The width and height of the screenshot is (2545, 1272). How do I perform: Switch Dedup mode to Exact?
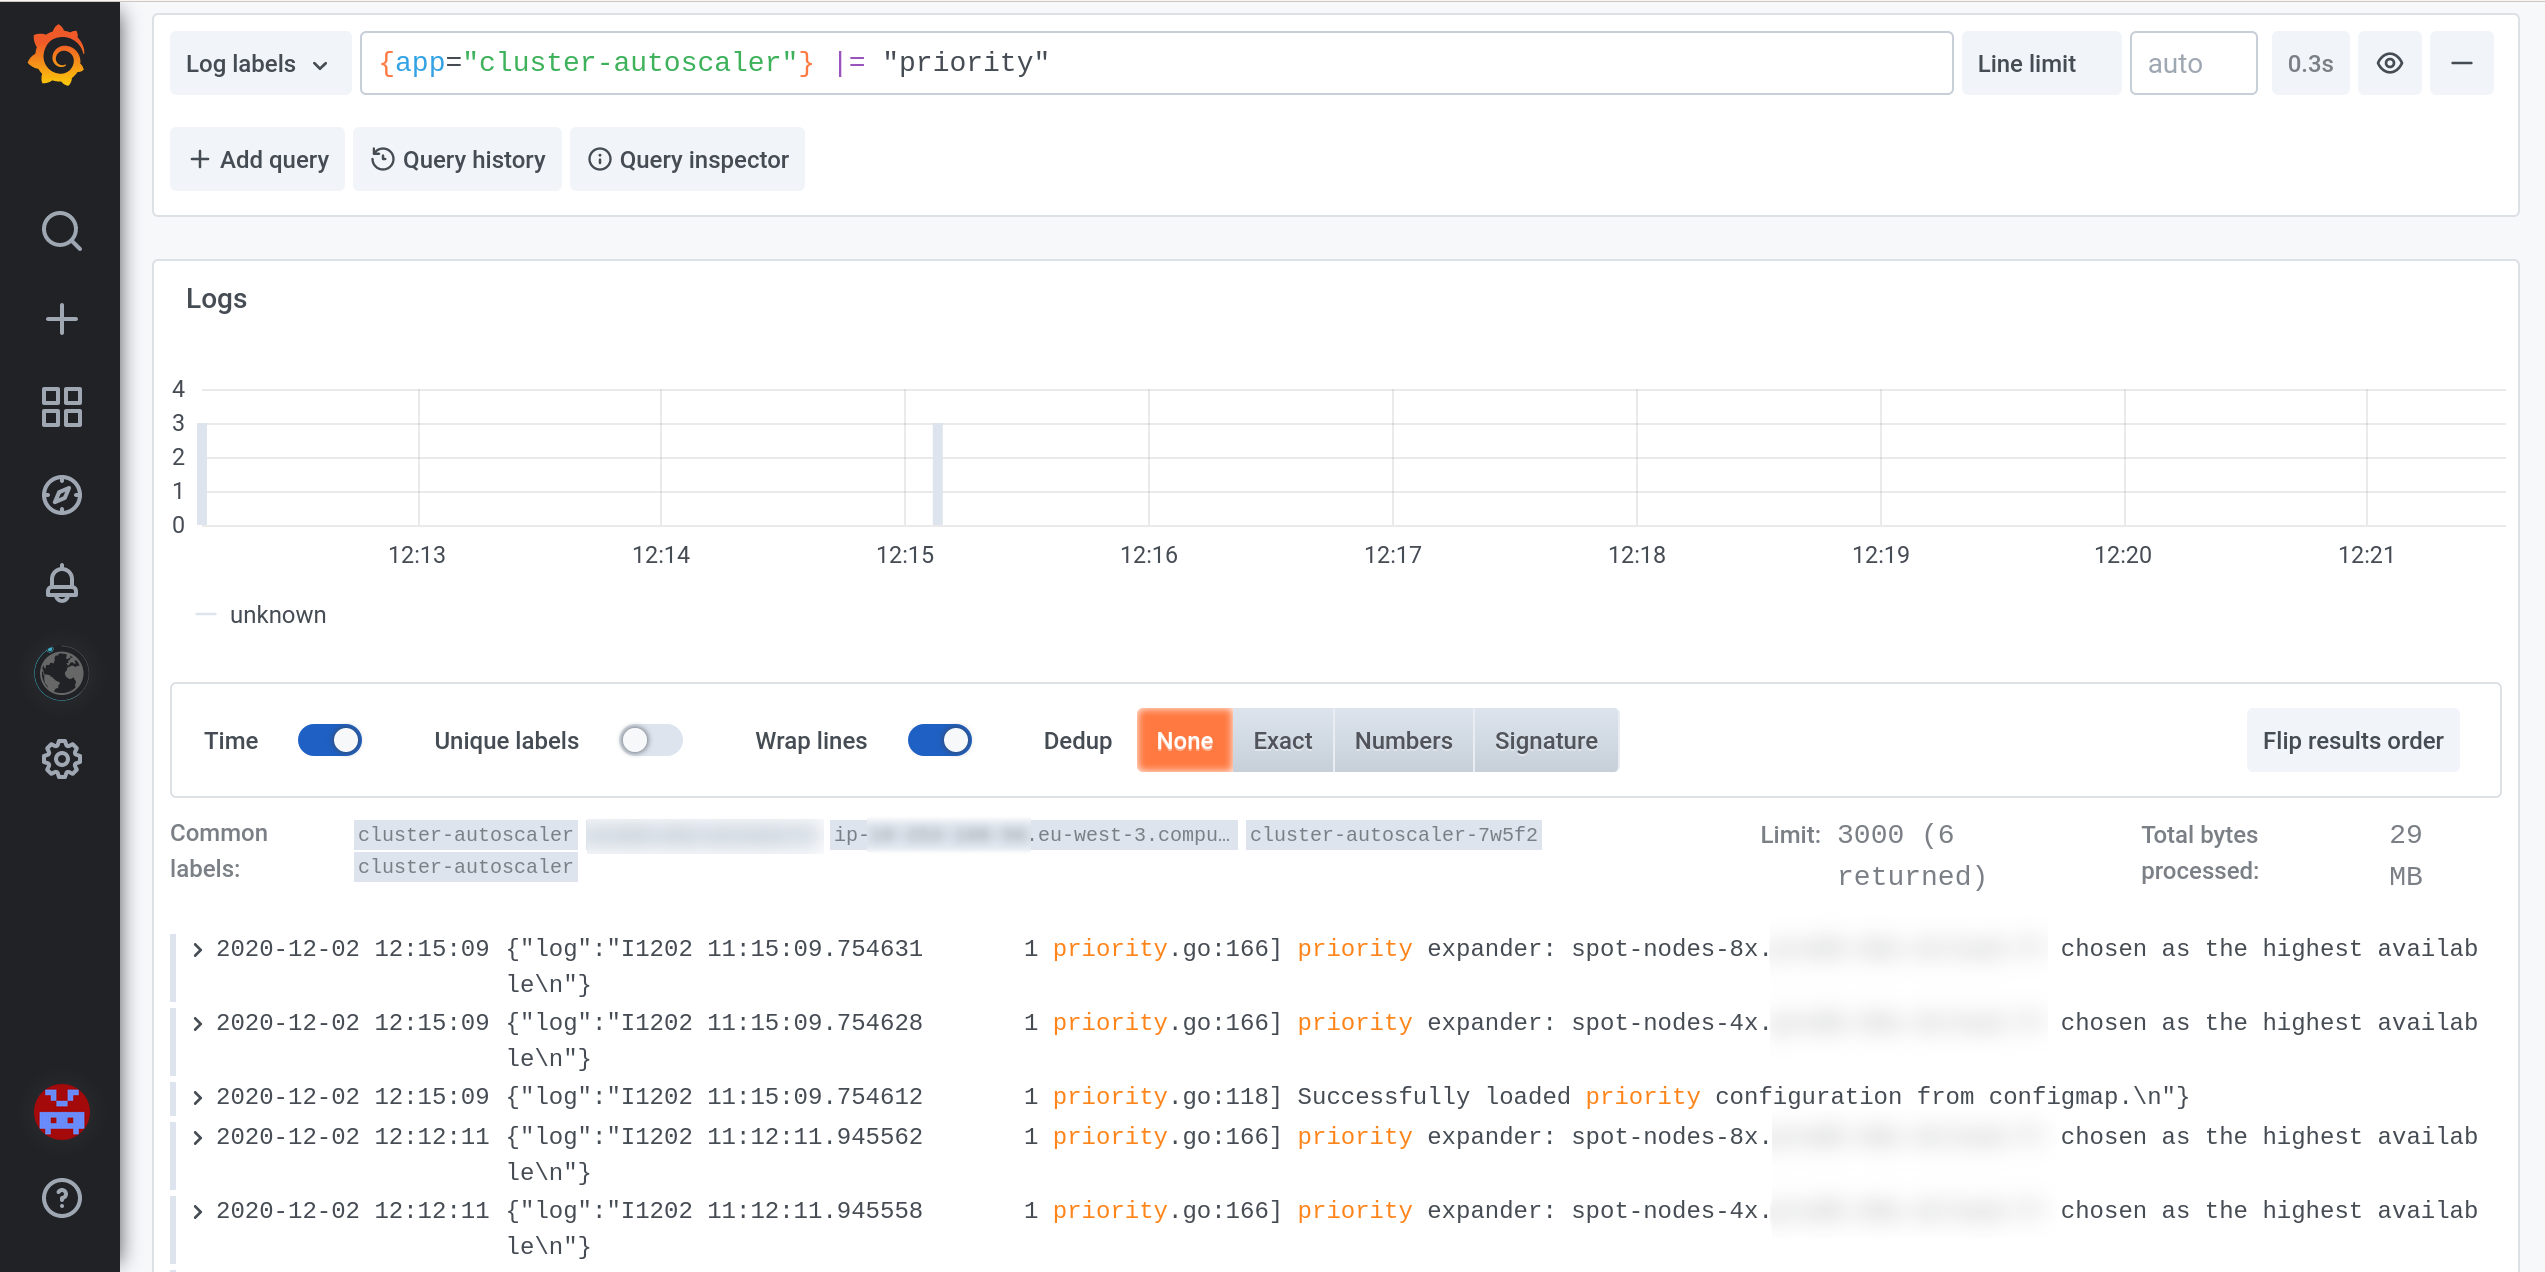coord(1282,740)
